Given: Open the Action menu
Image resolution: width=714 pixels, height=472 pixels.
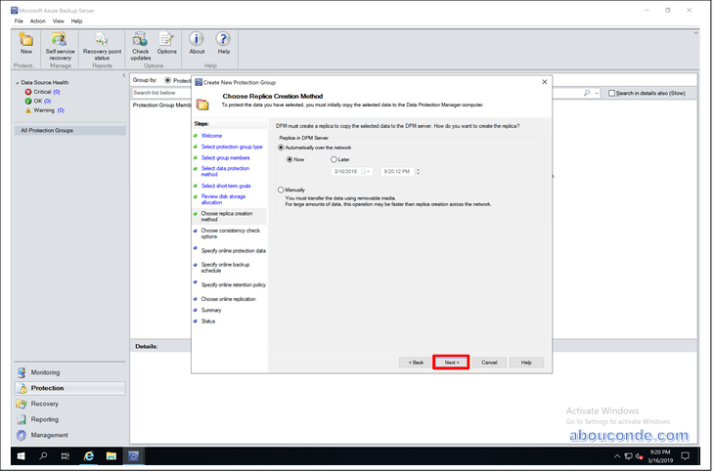Looking at the screenshot, I should point(37,20).
